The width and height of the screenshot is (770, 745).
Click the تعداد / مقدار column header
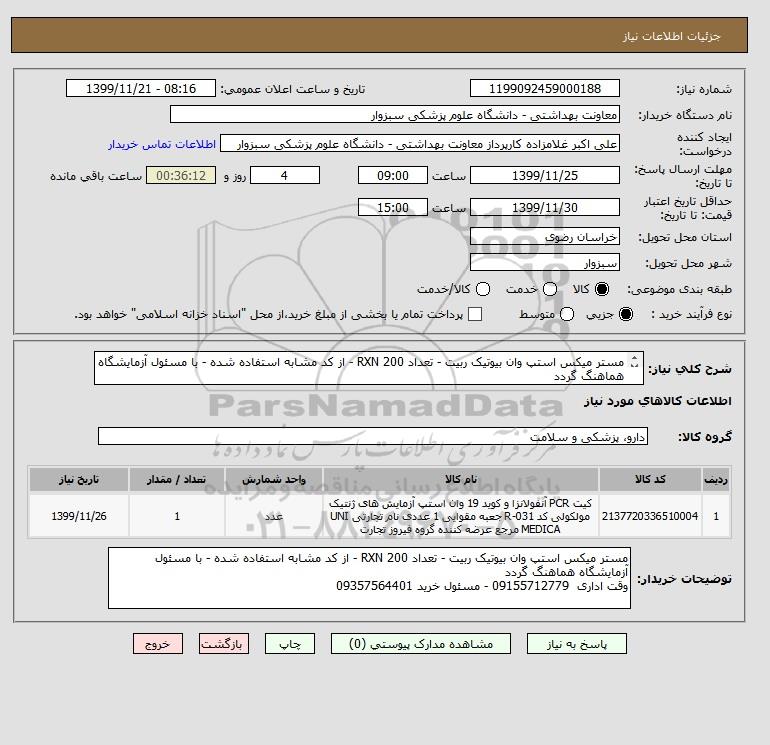[177, 479]
